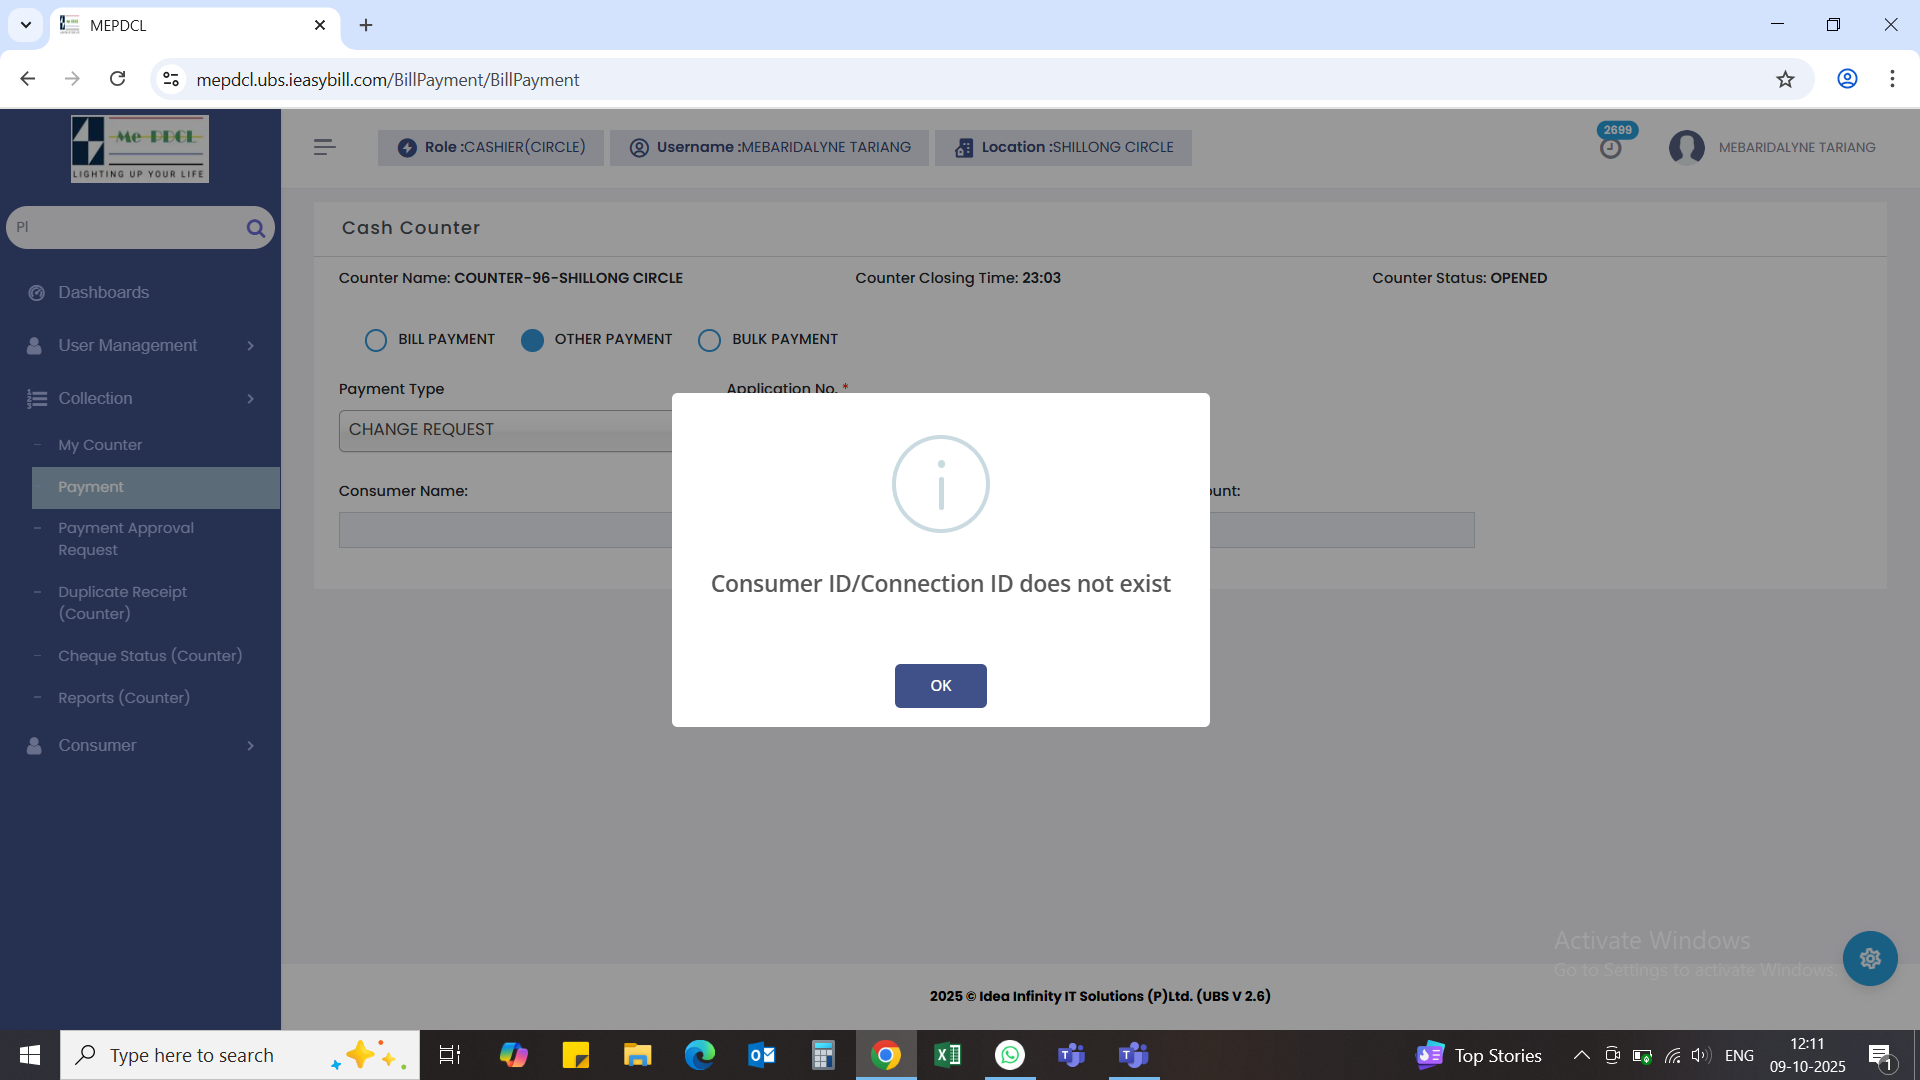Select the OTHER PAYMENT radio button
The image size is (1920, 1080).
click(532, 340)
